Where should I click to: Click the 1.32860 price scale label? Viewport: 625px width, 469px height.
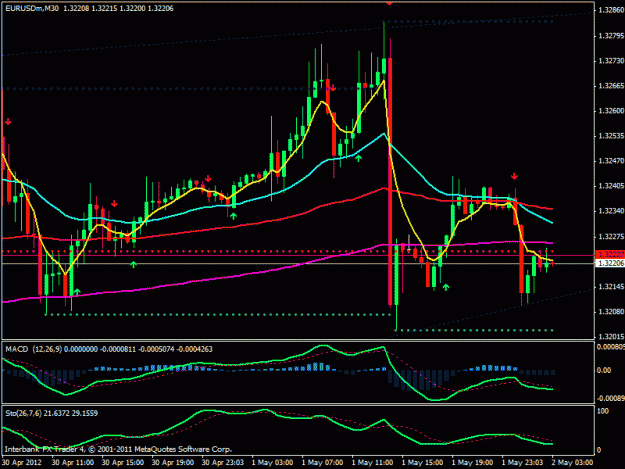(x=611, y=10)
